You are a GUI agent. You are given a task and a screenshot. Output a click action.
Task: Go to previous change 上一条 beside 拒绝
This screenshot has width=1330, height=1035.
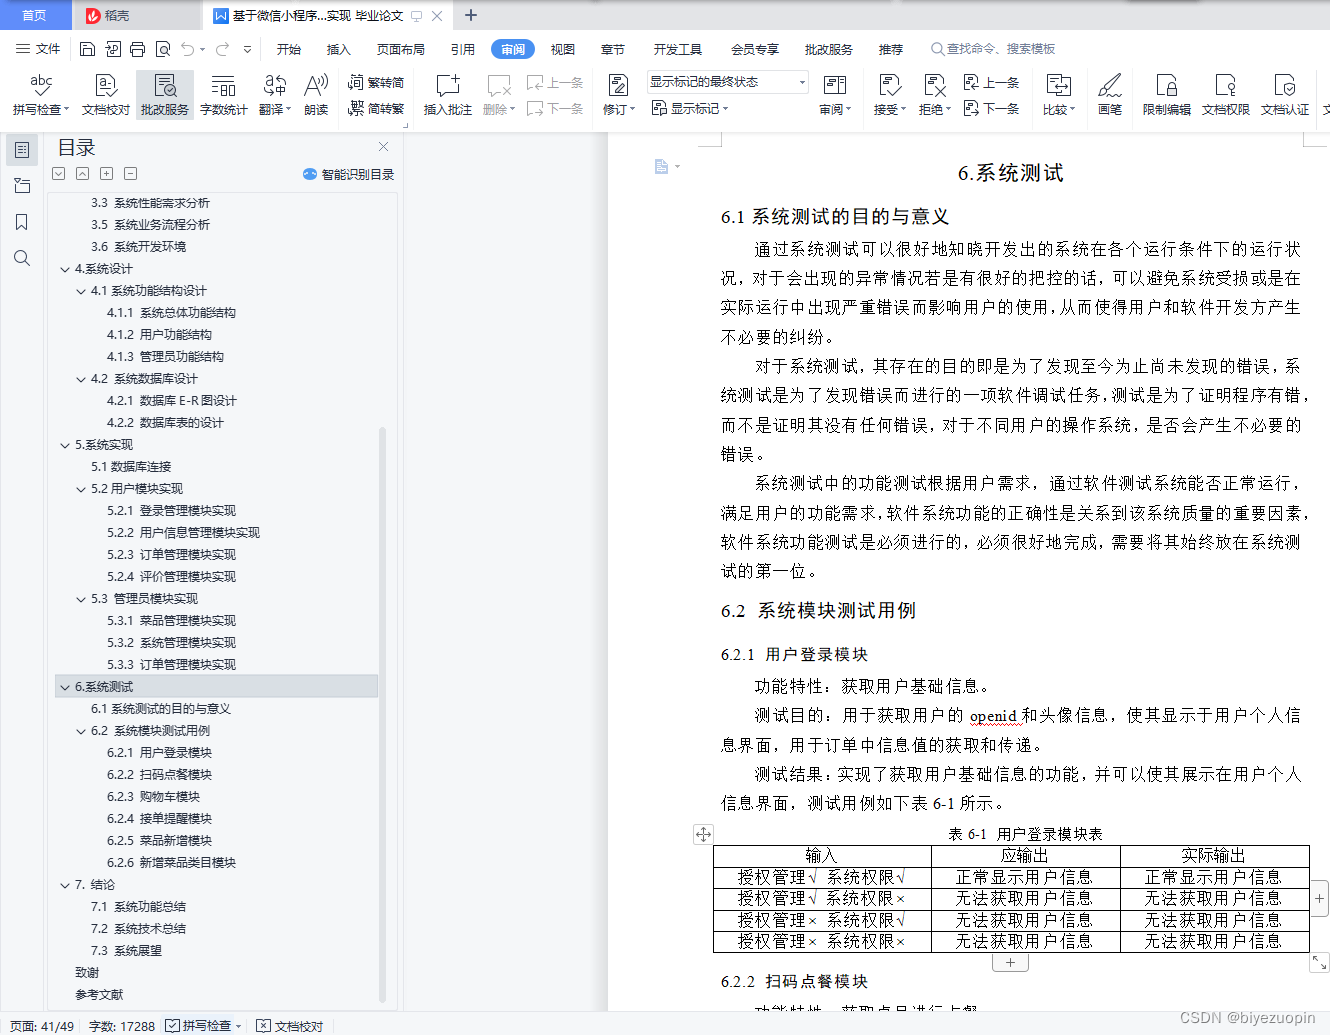991,83
